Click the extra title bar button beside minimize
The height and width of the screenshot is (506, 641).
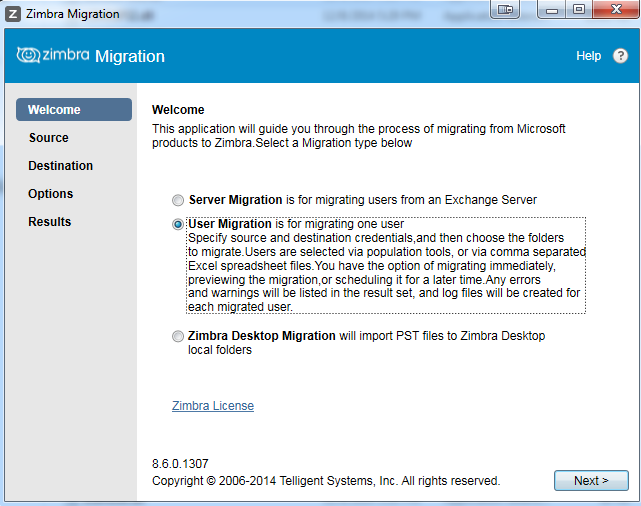[505, 10]
